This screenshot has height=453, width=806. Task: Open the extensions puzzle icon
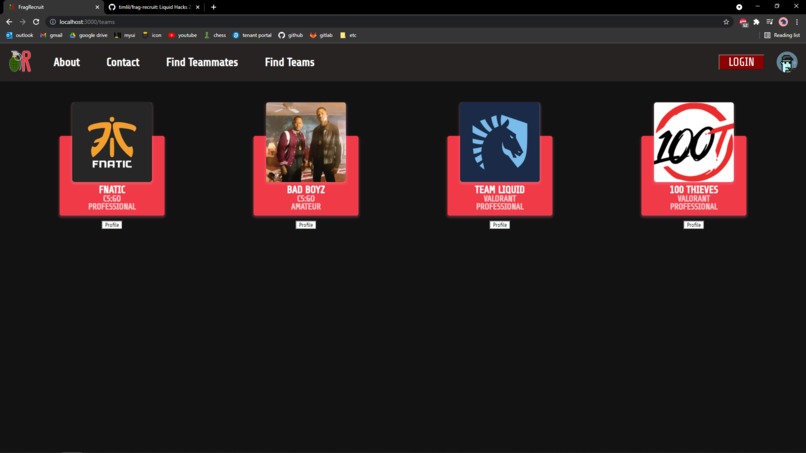click(x=756, y=22)
